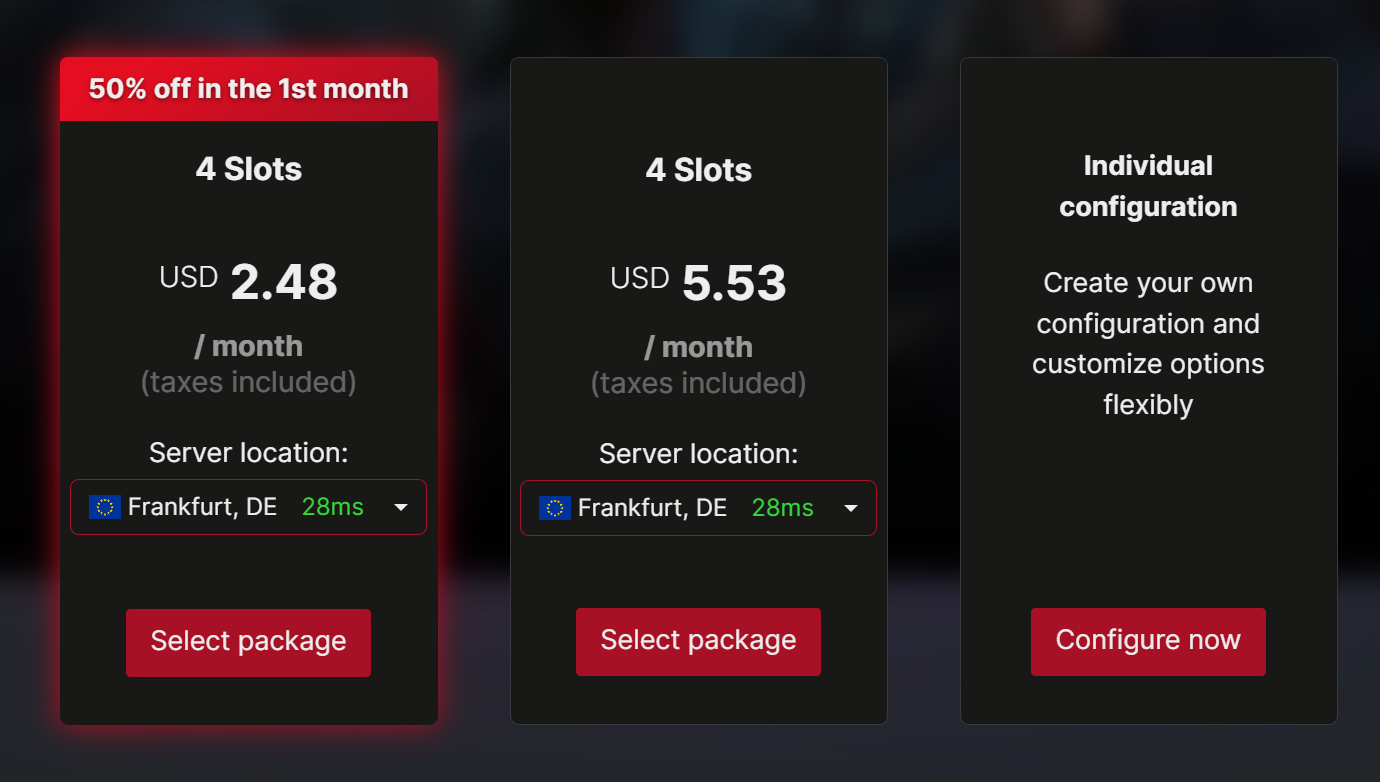
Task: Click the Configure now button
Action: coord(1148,641)
